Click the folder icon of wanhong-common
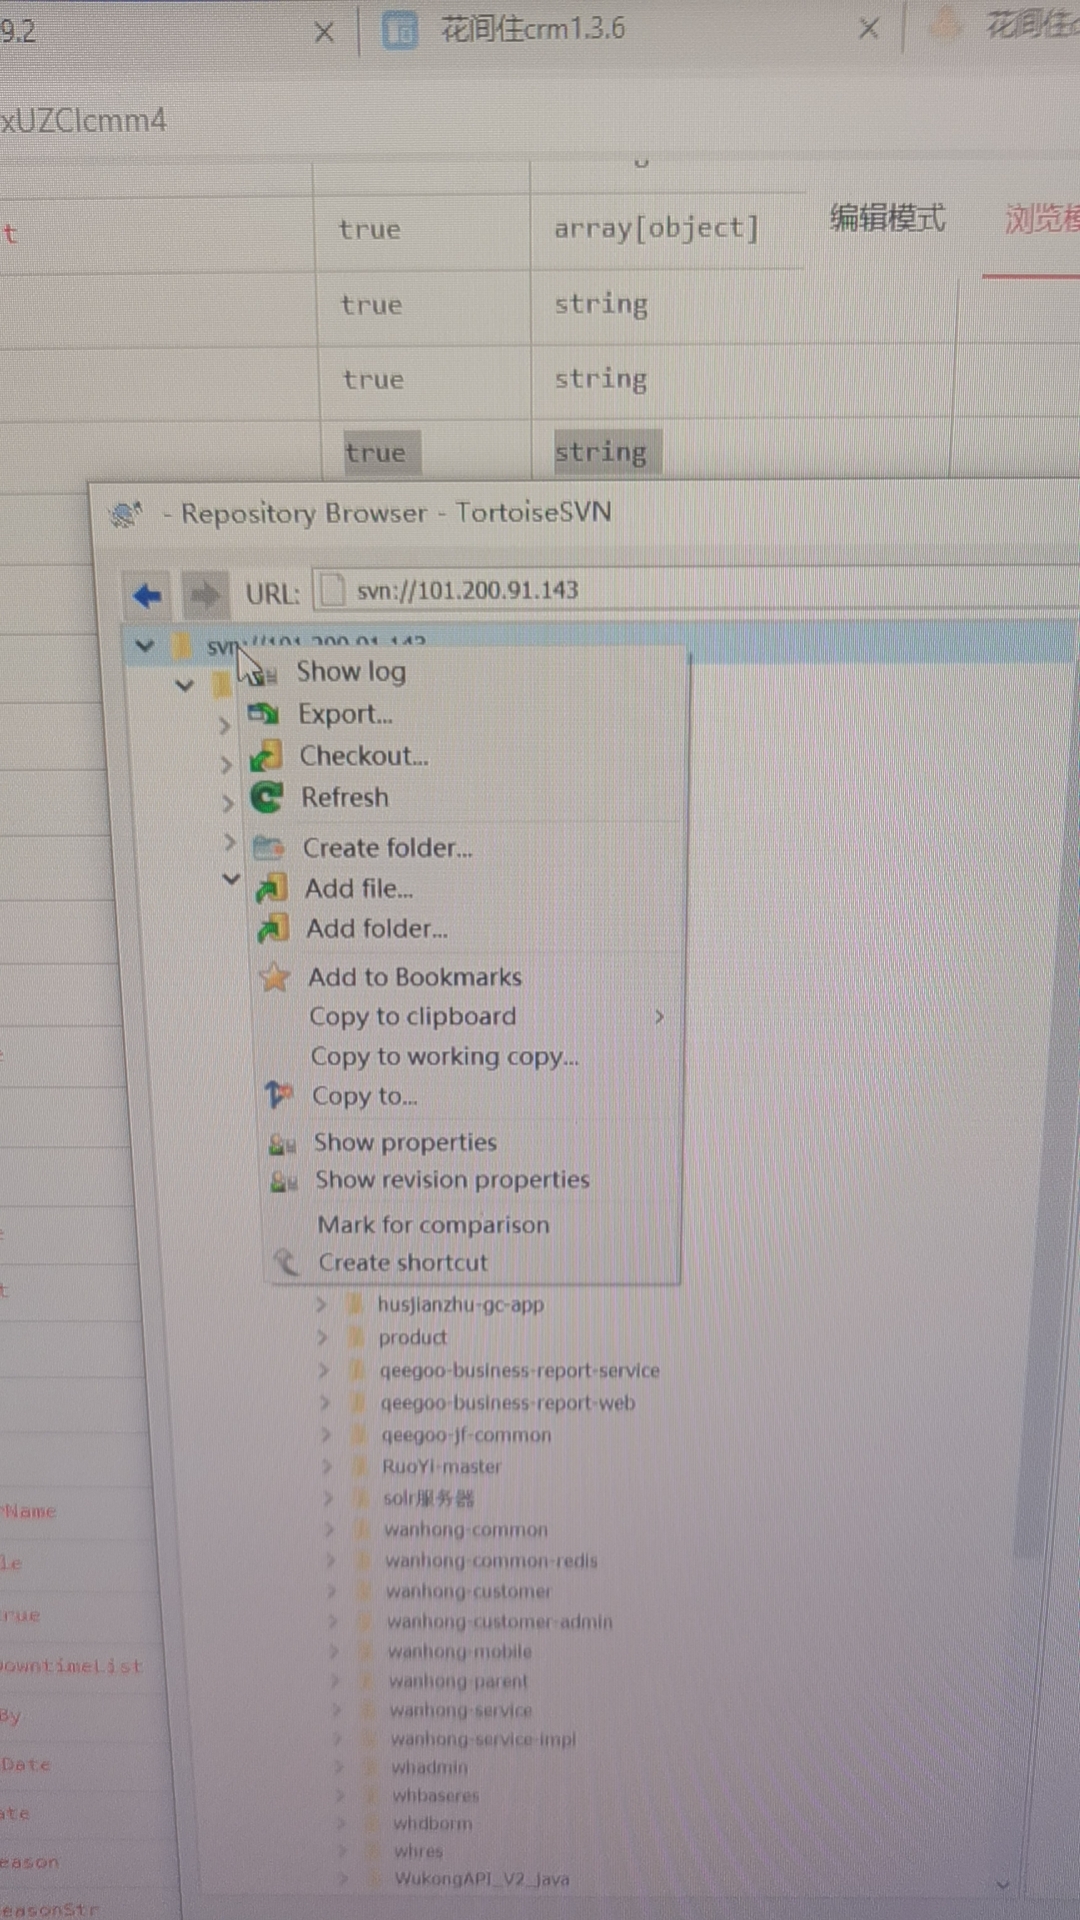This screenshot has height=1920, width=1080. click(364, 1529)
